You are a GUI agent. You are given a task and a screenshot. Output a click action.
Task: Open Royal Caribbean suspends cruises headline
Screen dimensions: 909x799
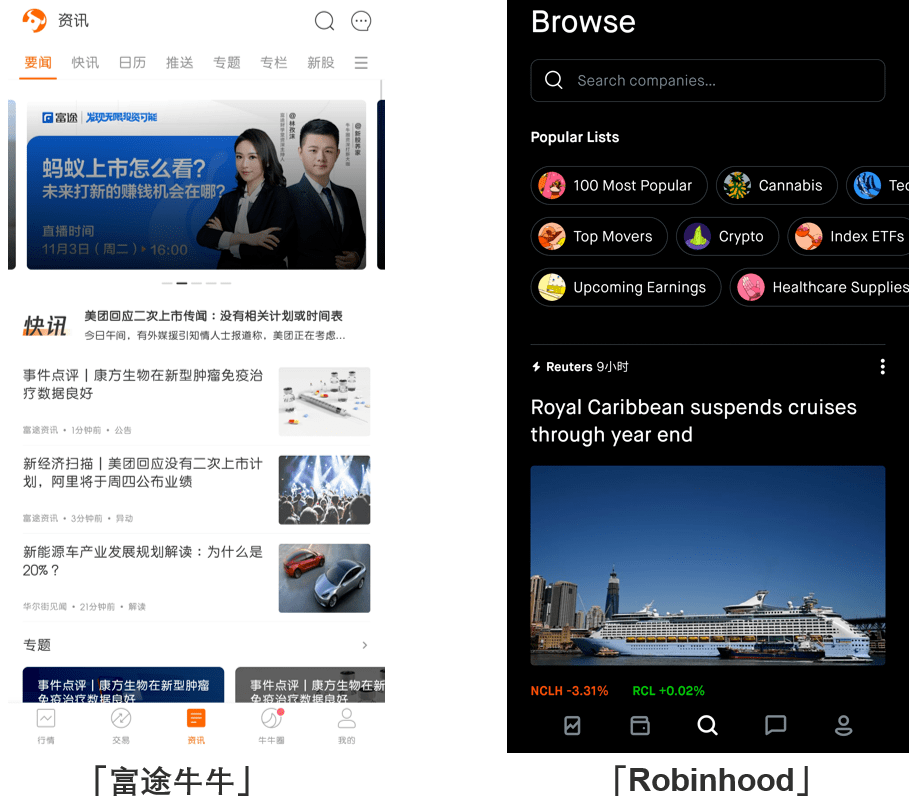[x=693, y=420]
